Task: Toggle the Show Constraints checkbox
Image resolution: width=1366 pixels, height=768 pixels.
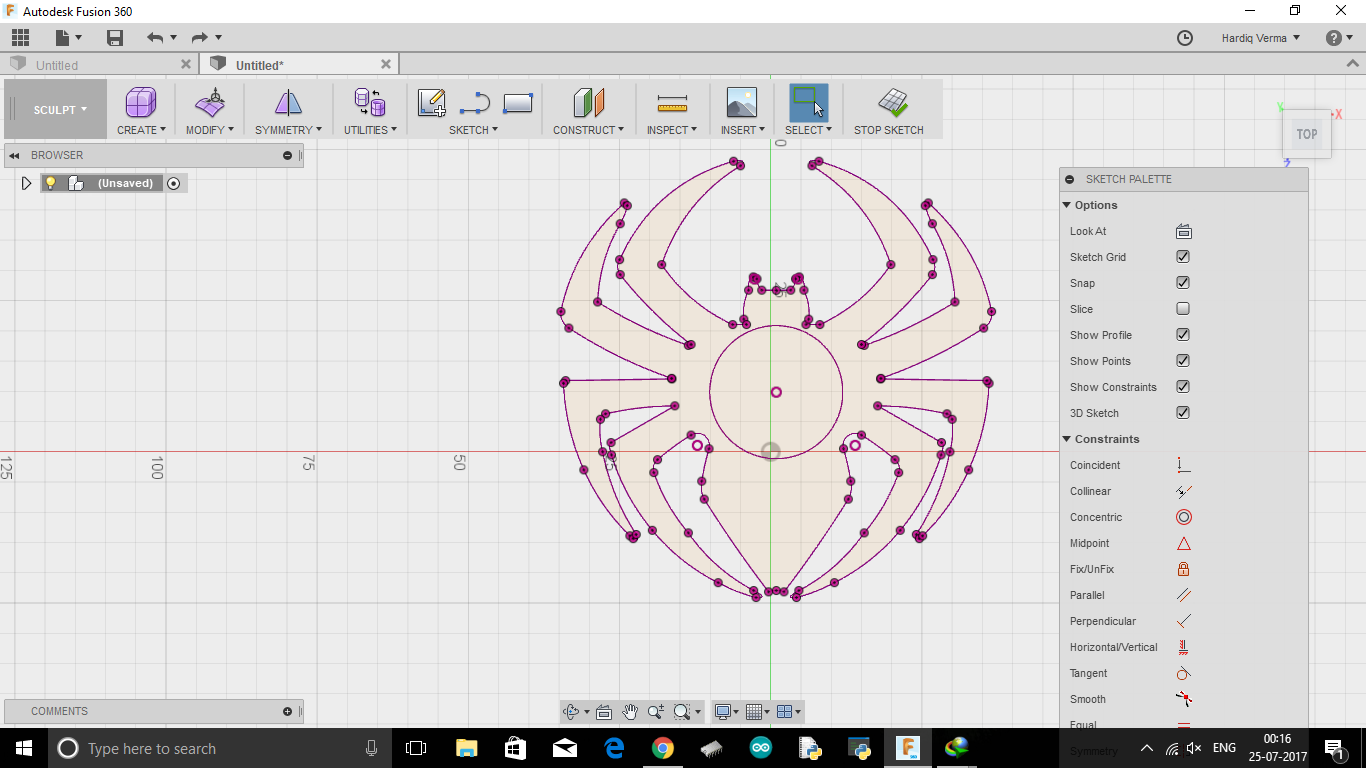Action: [x=1183, y=387]
